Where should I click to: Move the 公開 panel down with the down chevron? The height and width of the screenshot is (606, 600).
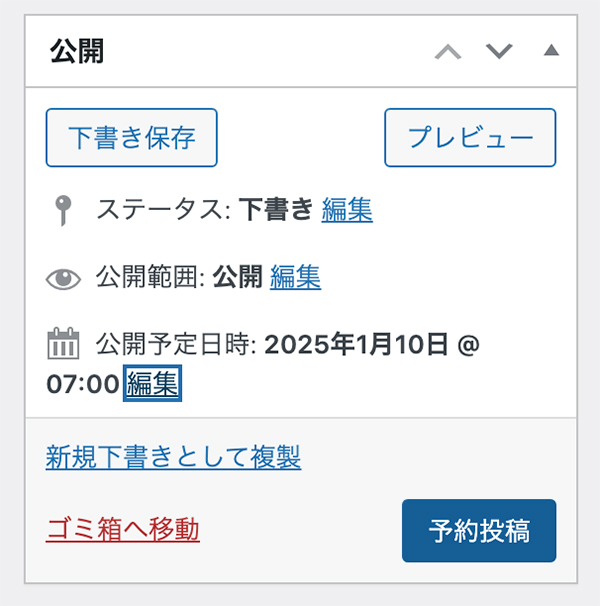point(499,51)
